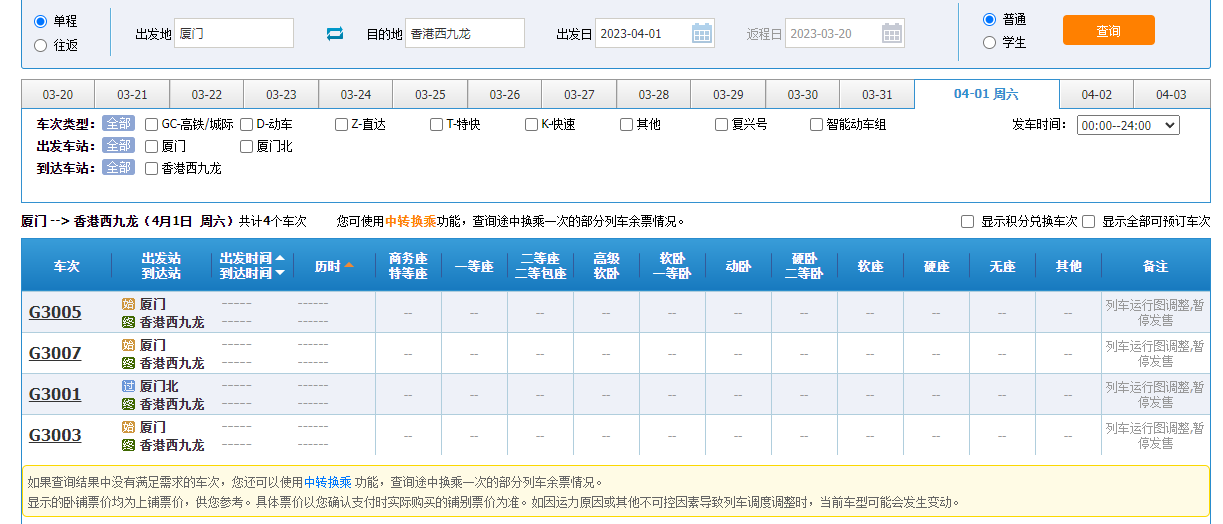The width and height of the screenshot is (1223, 524).
Task: Select the 学生 ticket radio button
Action: (x=989, y=43)
